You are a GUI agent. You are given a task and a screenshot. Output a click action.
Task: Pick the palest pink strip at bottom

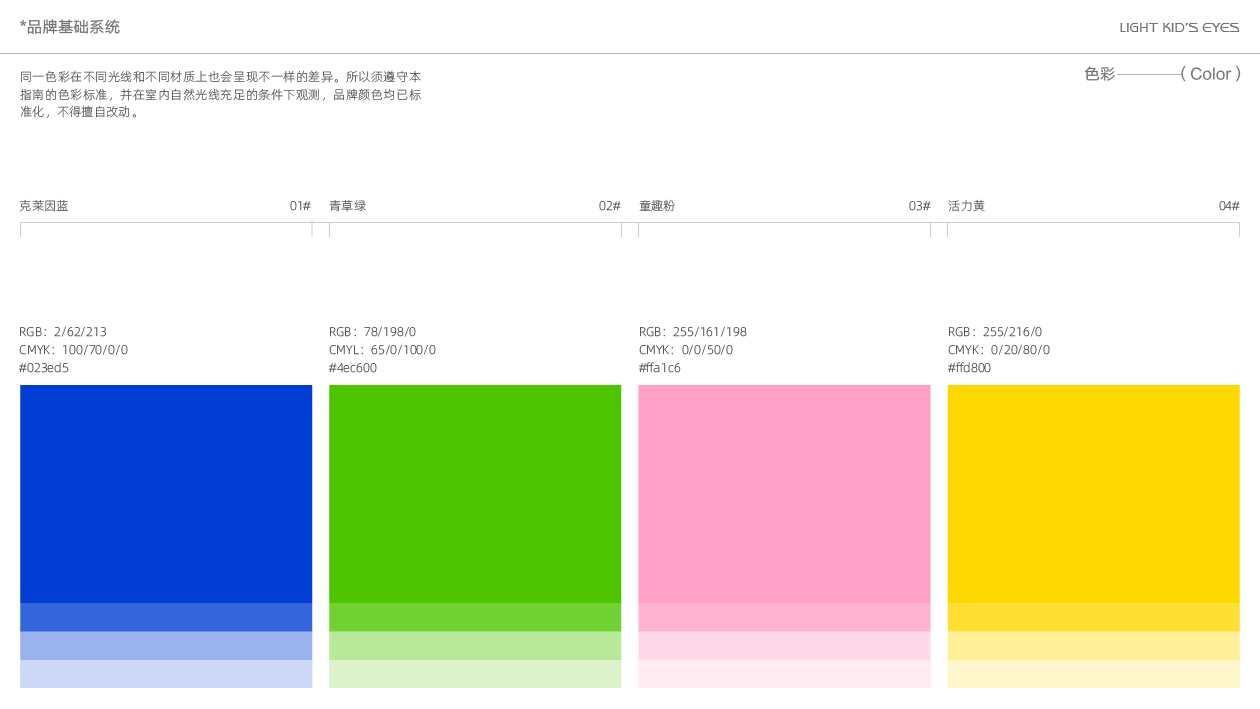[x=784, y=674]
